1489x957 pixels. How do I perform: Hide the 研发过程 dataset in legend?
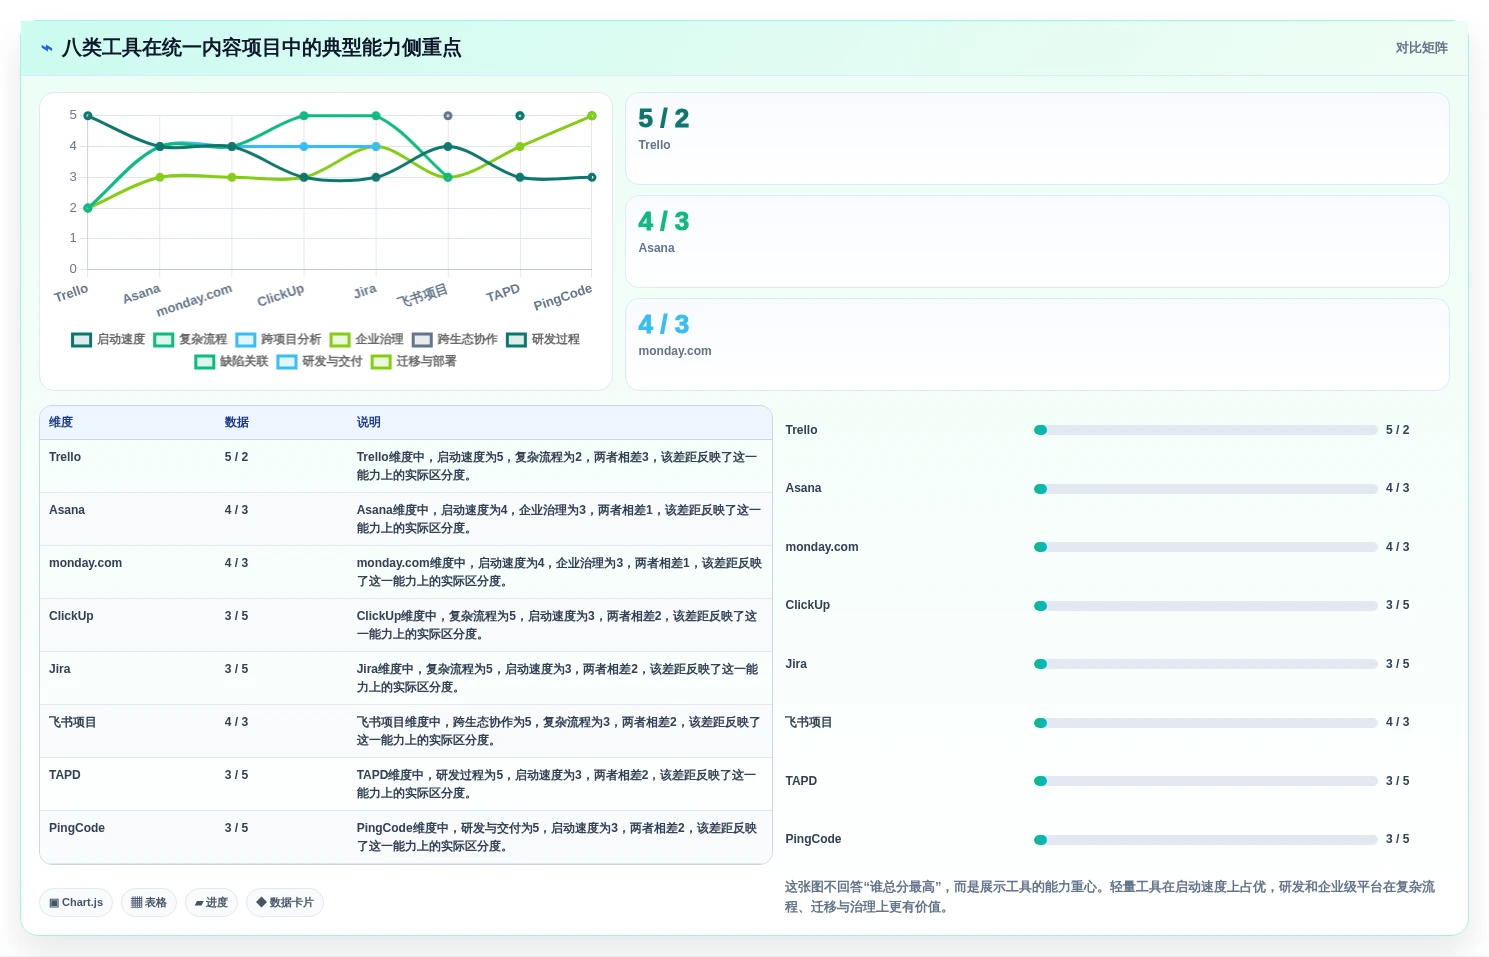[542, 340]
